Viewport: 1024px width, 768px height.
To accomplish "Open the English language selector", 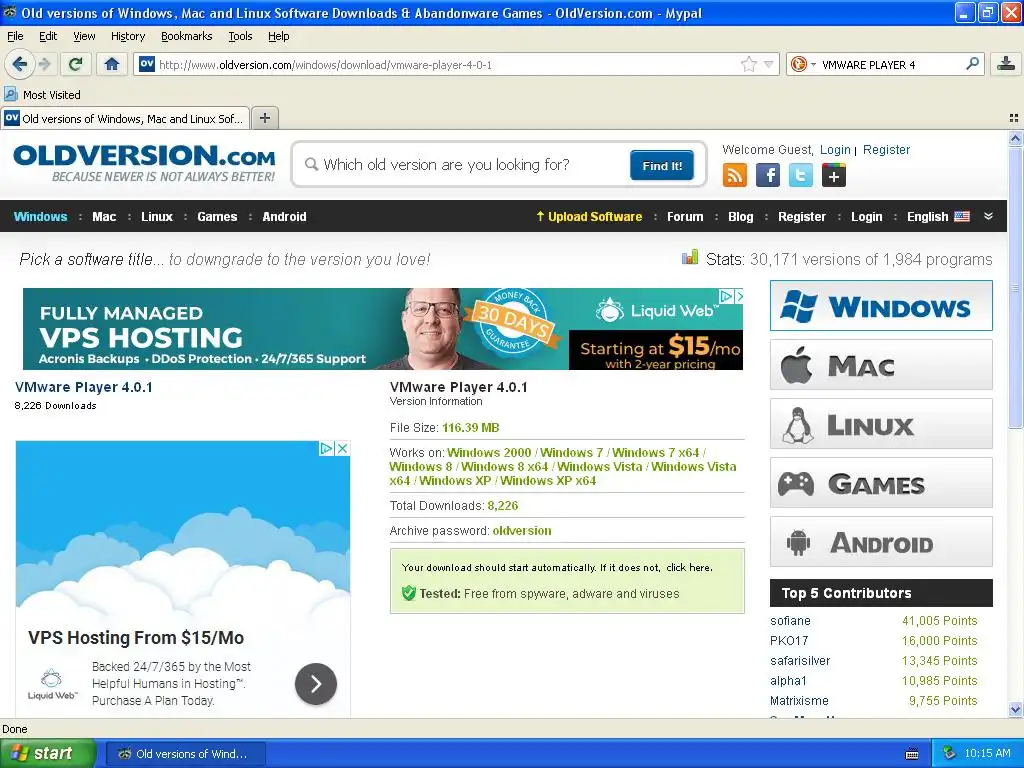I will click(938, 217).
